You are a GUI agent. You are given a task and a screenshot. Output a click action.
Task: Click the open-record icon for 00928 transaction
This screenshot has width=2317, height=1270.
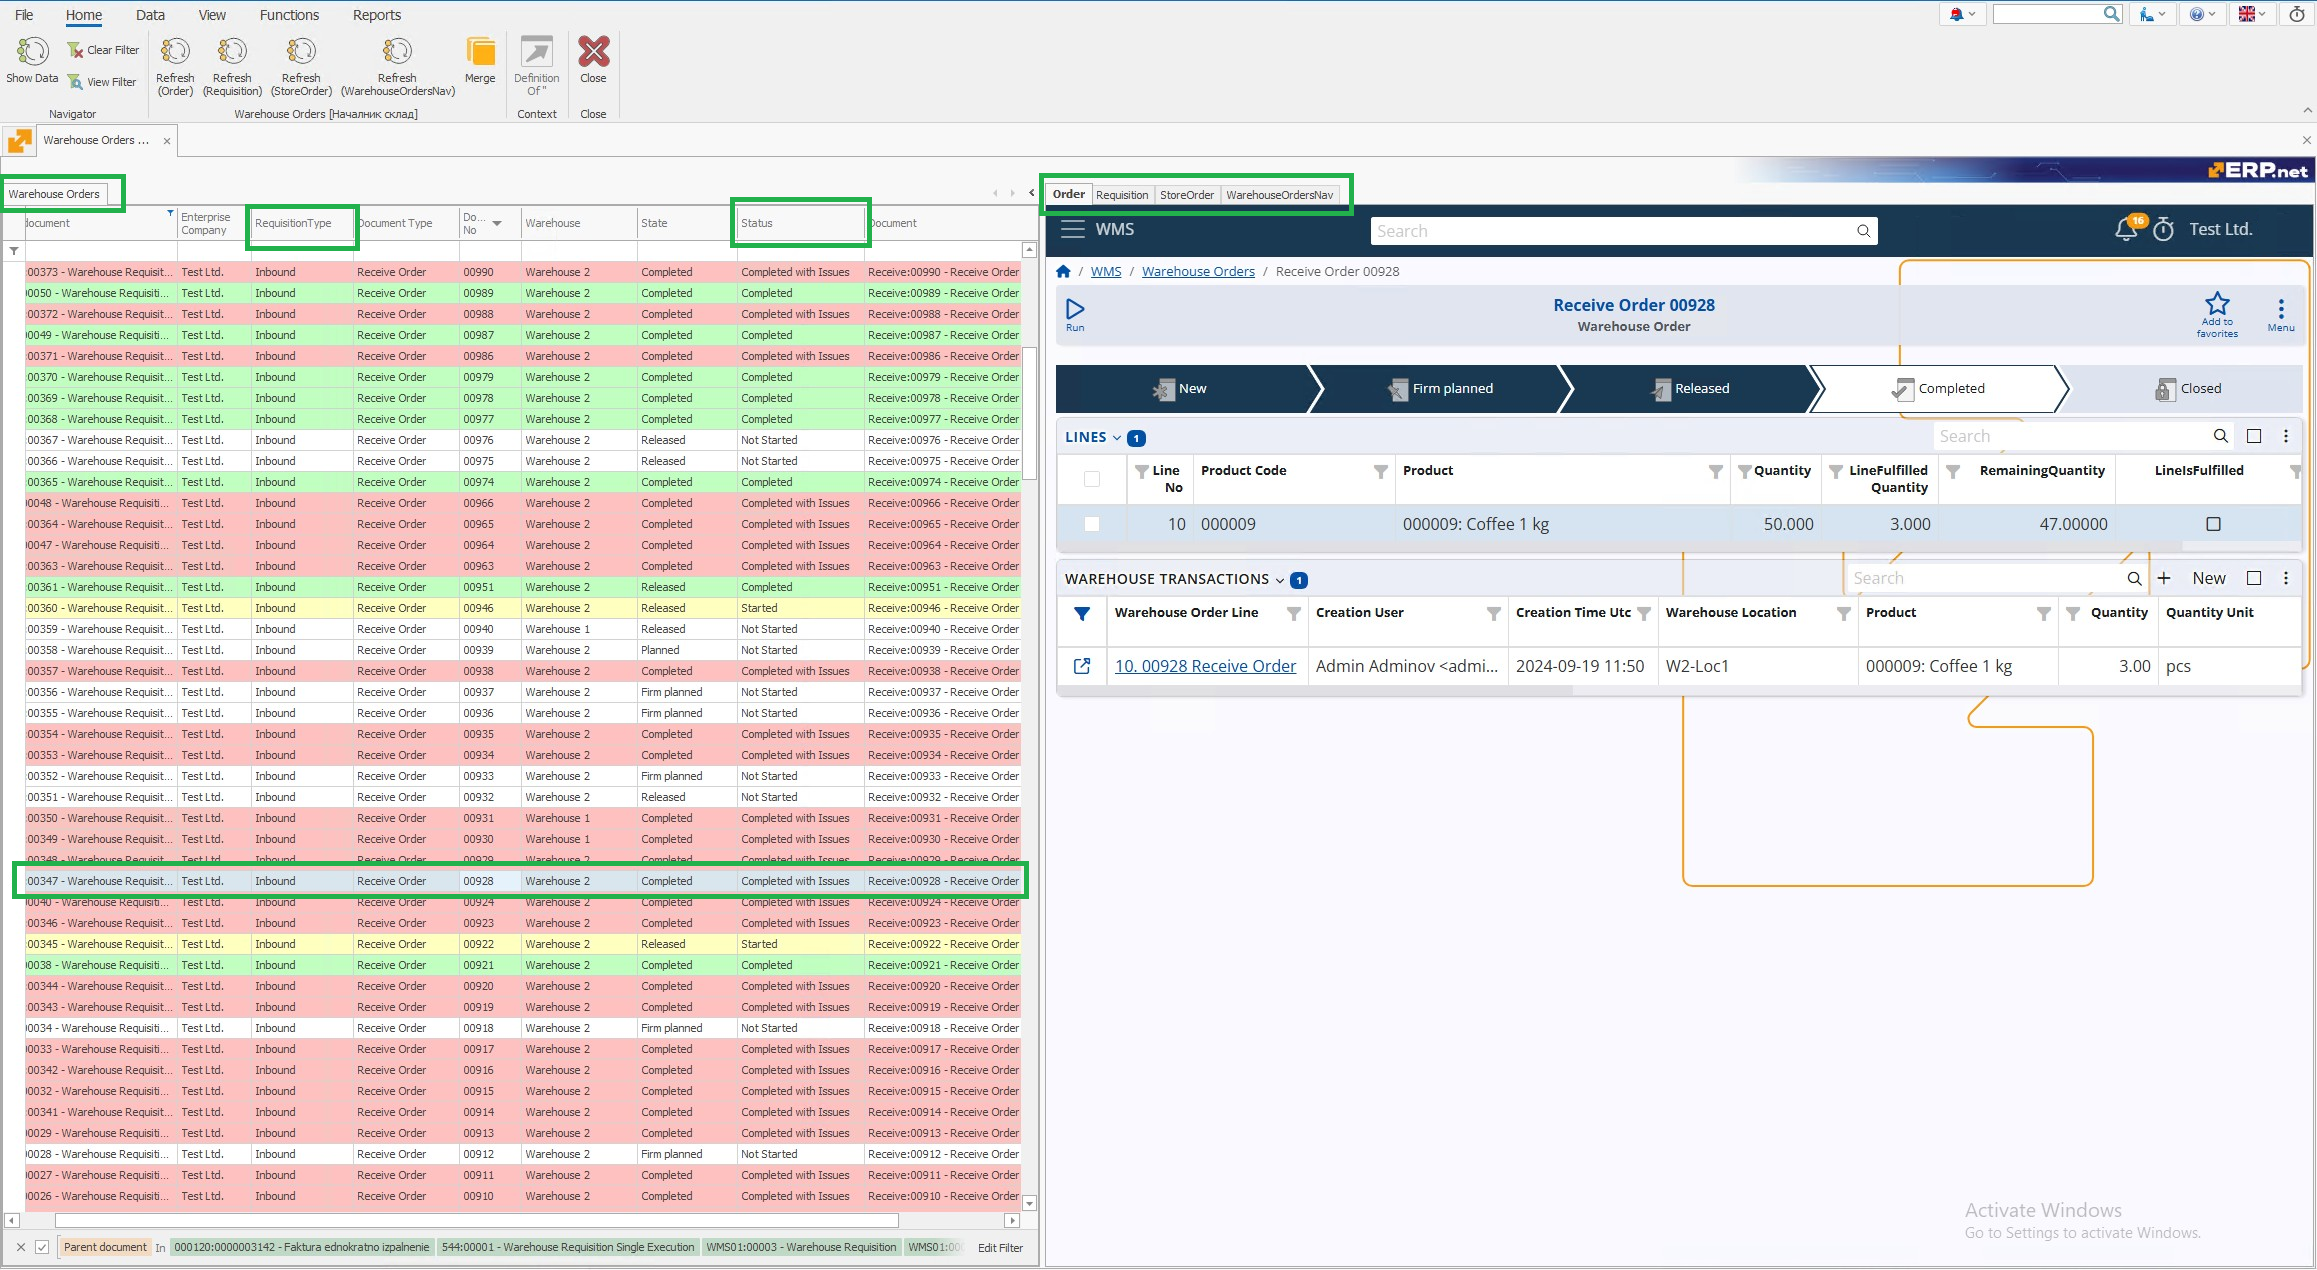pos(1082,666)
